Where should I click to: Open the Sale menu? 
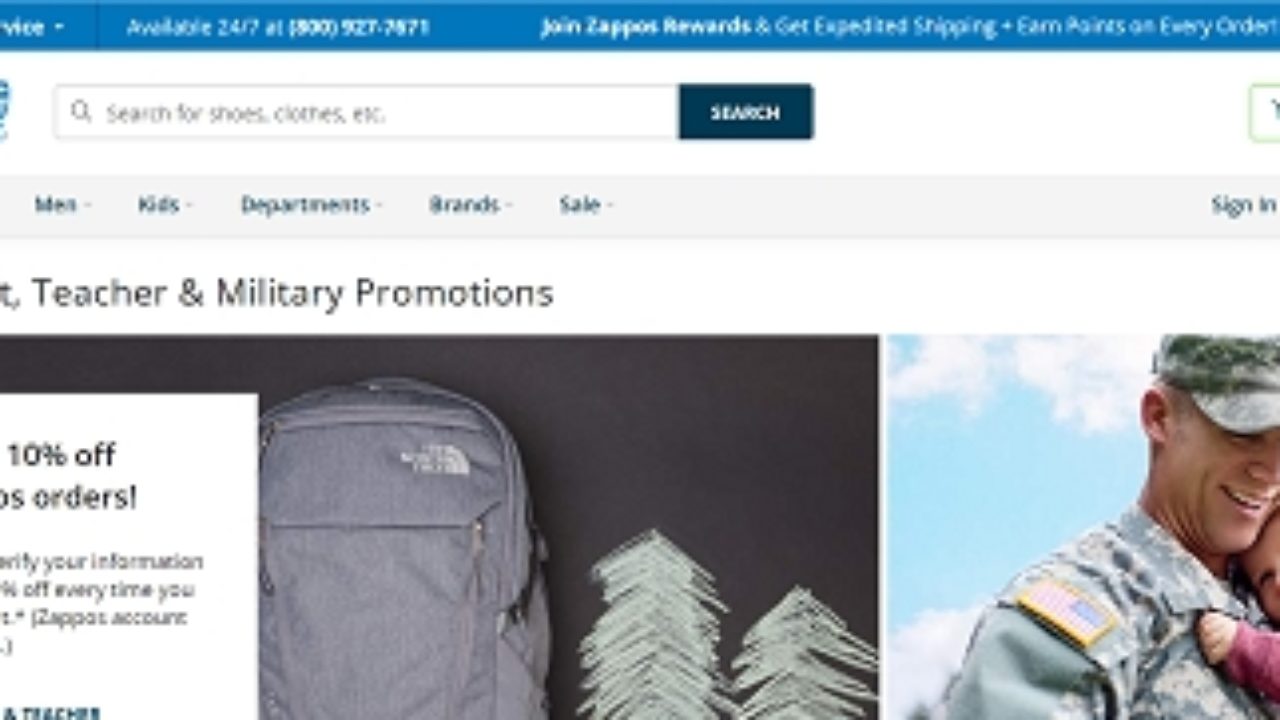(585, 205)
